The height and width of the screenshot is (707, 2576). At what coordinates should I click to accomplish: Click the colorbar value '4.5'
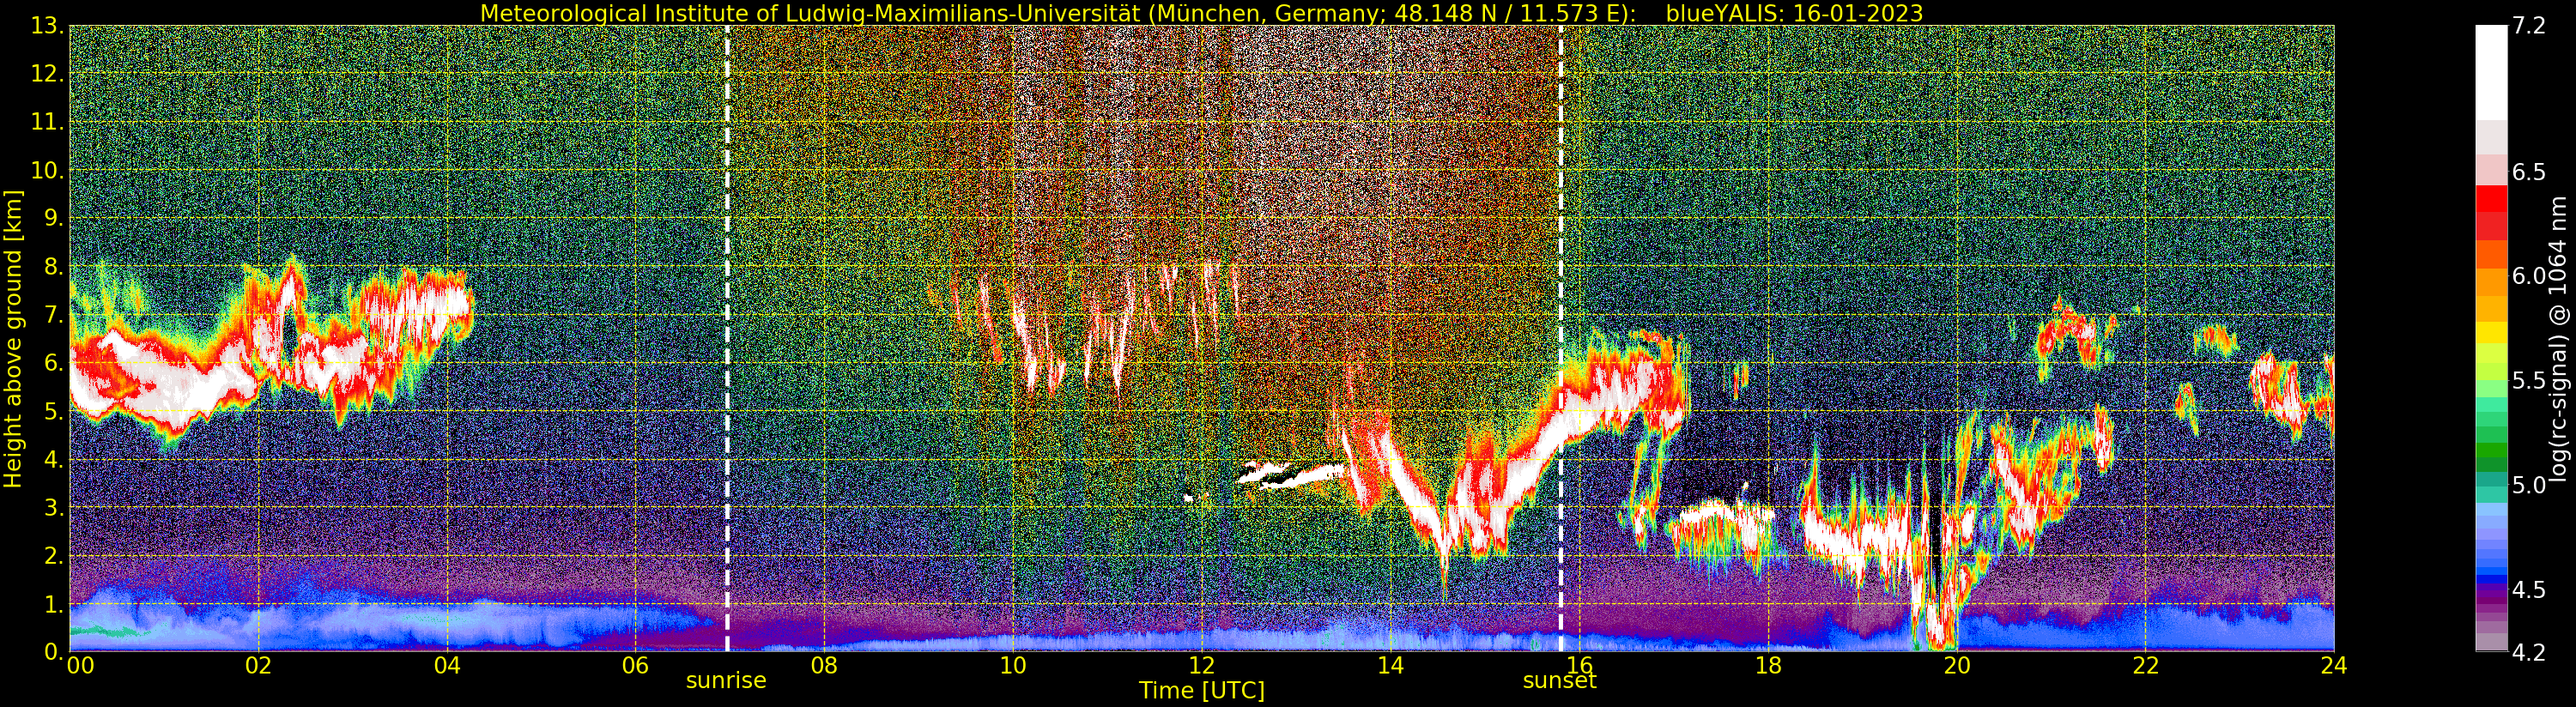(2527, 590)
